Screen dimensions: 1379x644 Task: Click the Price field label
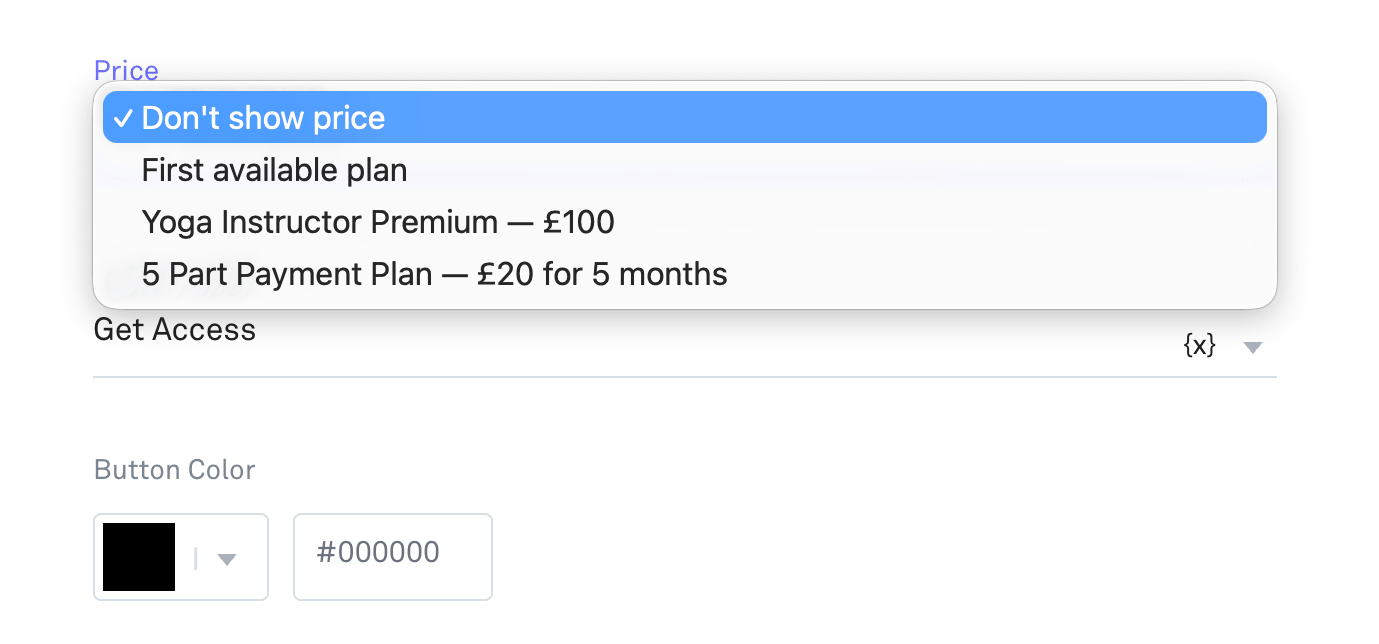tap(126, 70)
